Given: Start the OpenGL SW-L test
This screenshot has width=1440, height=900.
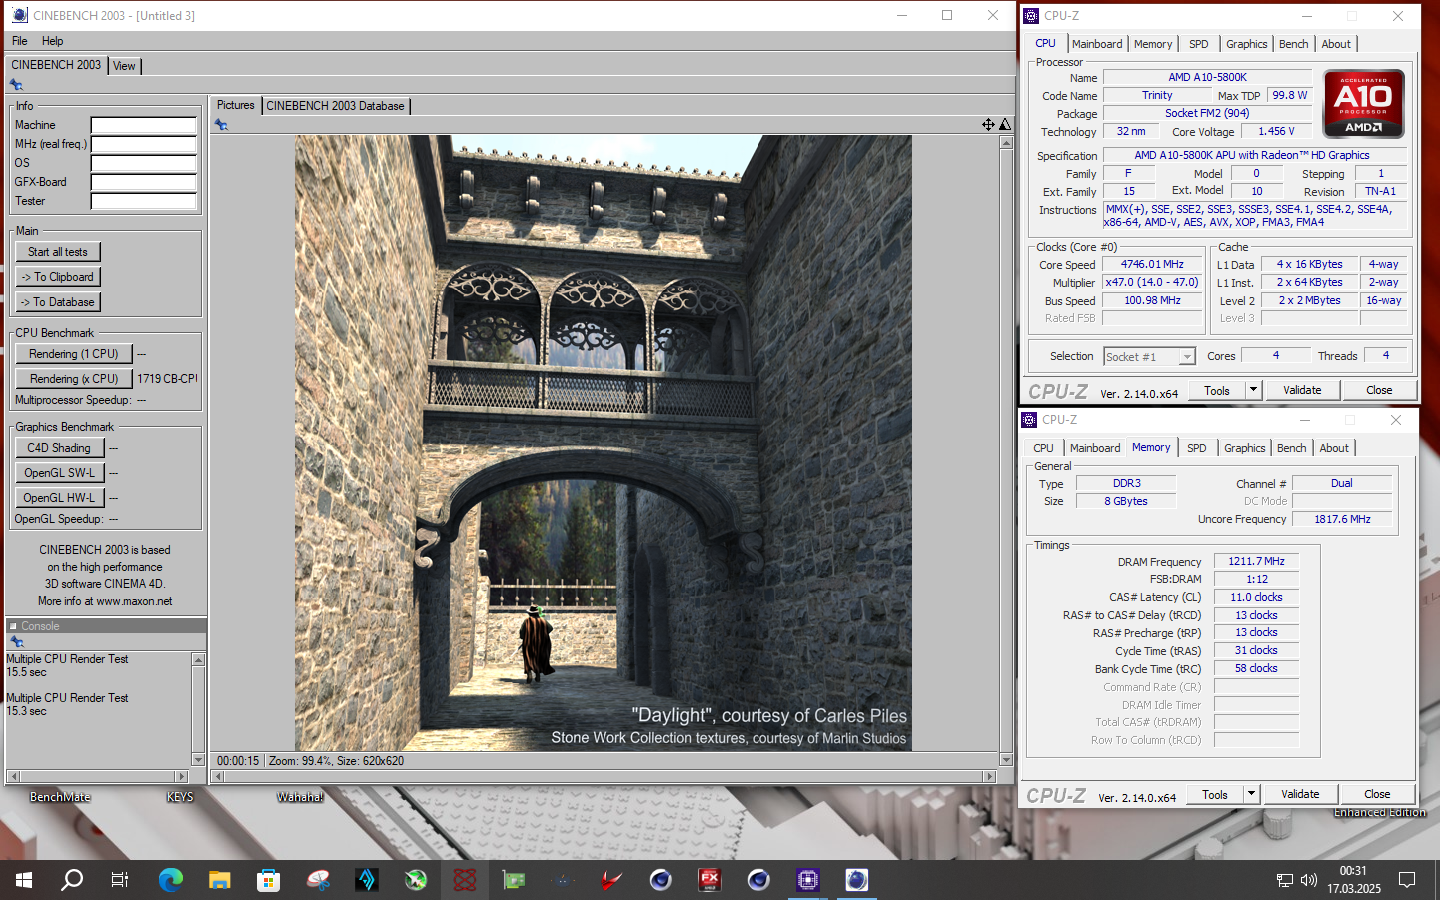Looking at the screenshot, I should (x=60, y=473).
